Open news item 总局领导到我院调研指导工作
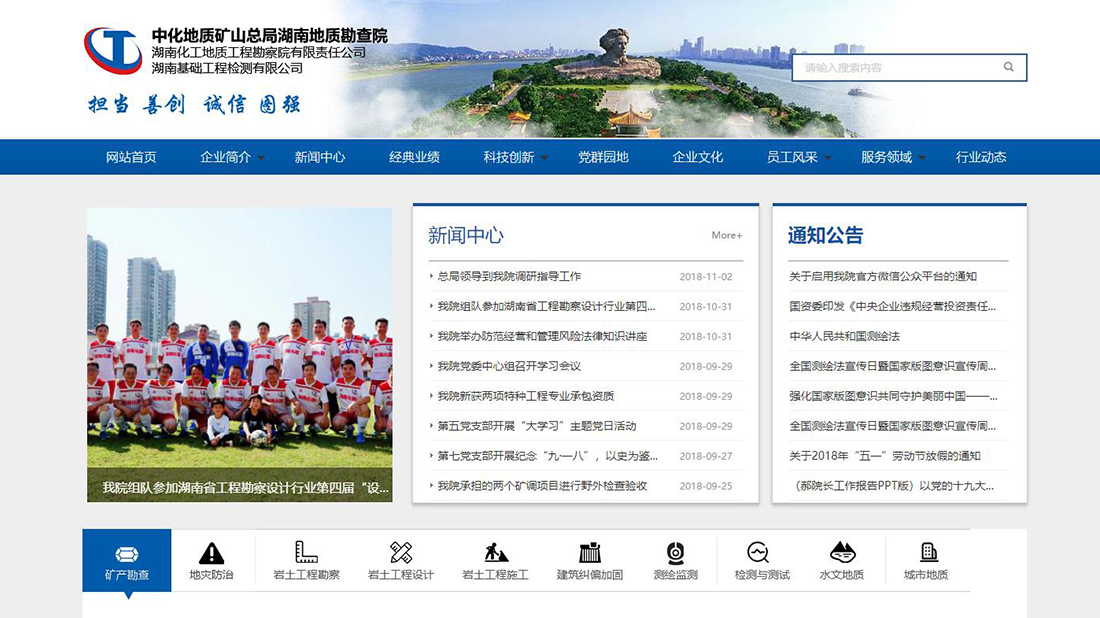 [x=509, y=276]
